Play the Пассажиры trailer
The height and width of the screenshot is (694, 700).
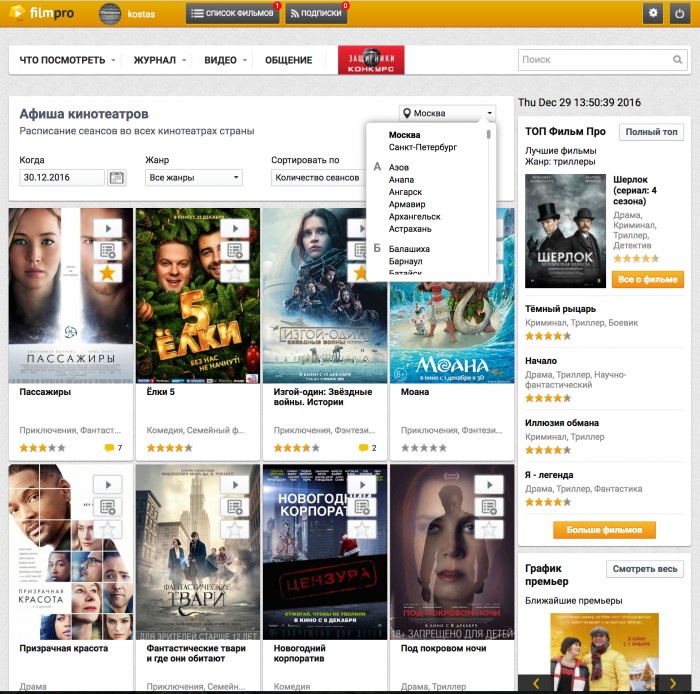108,229
